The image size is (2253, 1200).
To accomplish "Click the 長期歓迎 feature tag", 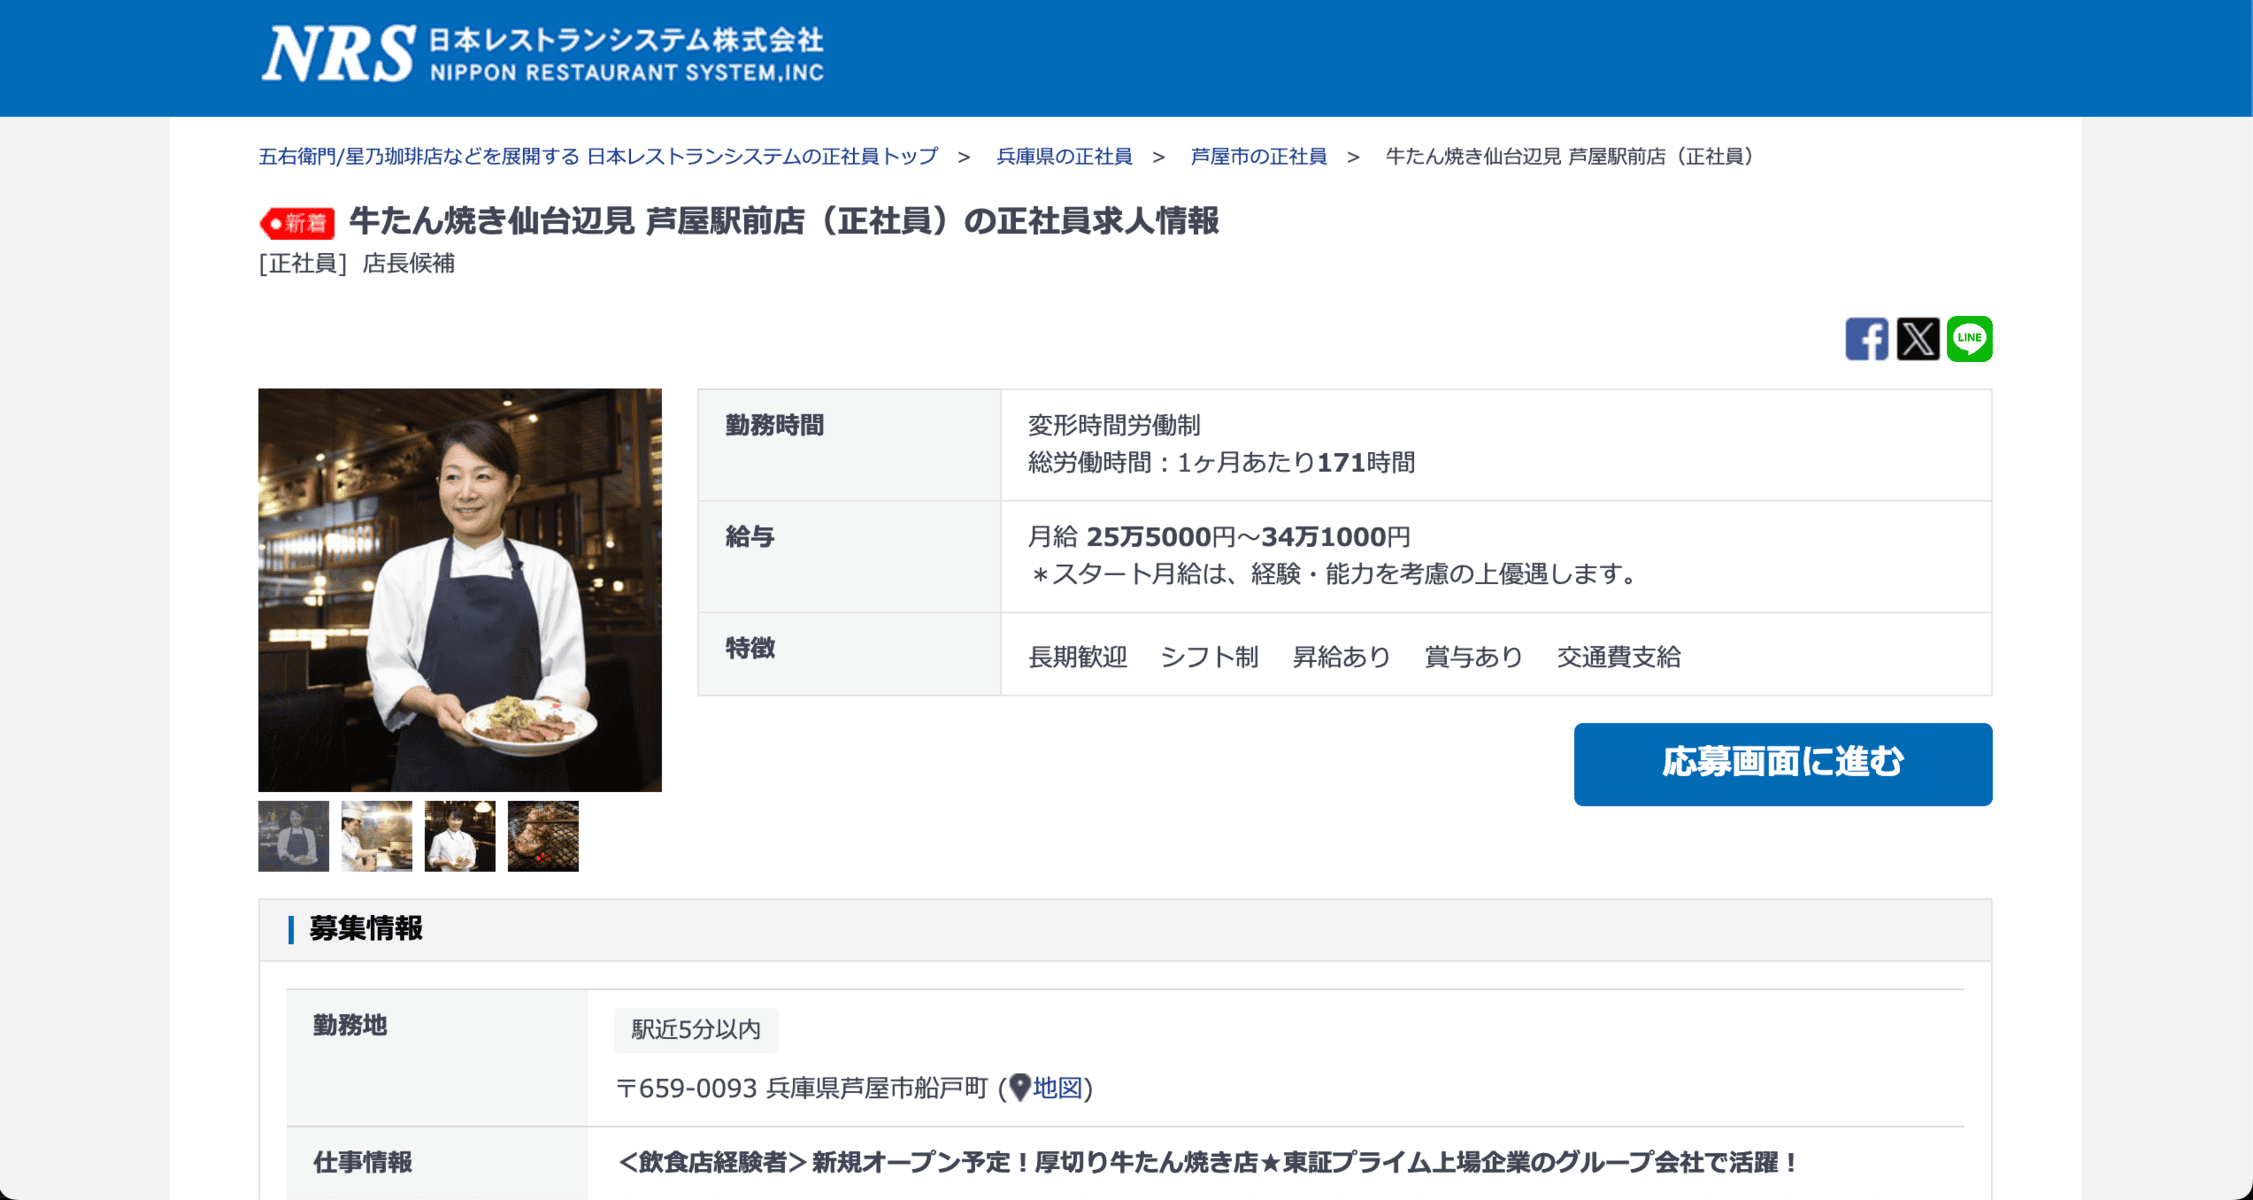I will tap(1077, 657).
